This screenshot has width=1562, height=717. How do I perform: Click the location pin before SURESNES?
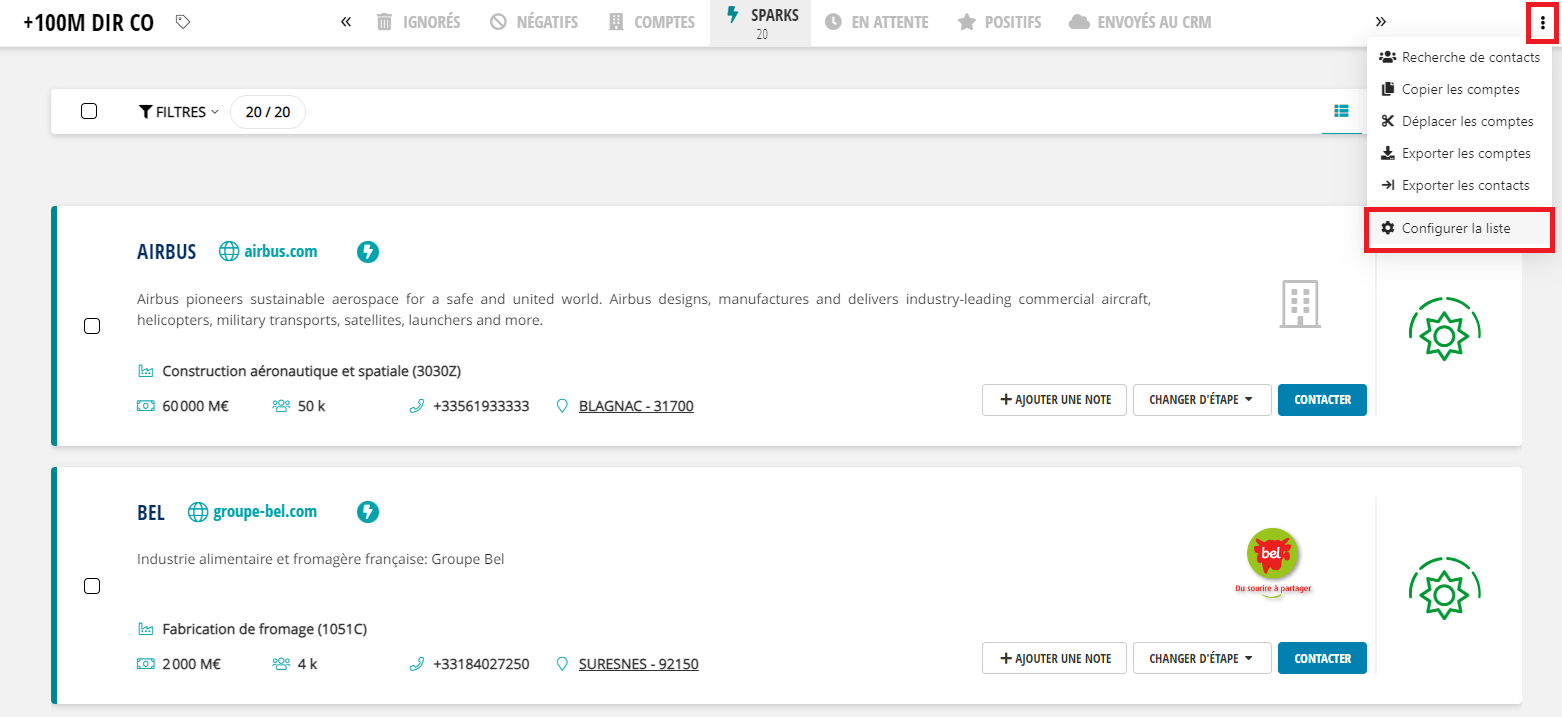(x=562, y=664)
